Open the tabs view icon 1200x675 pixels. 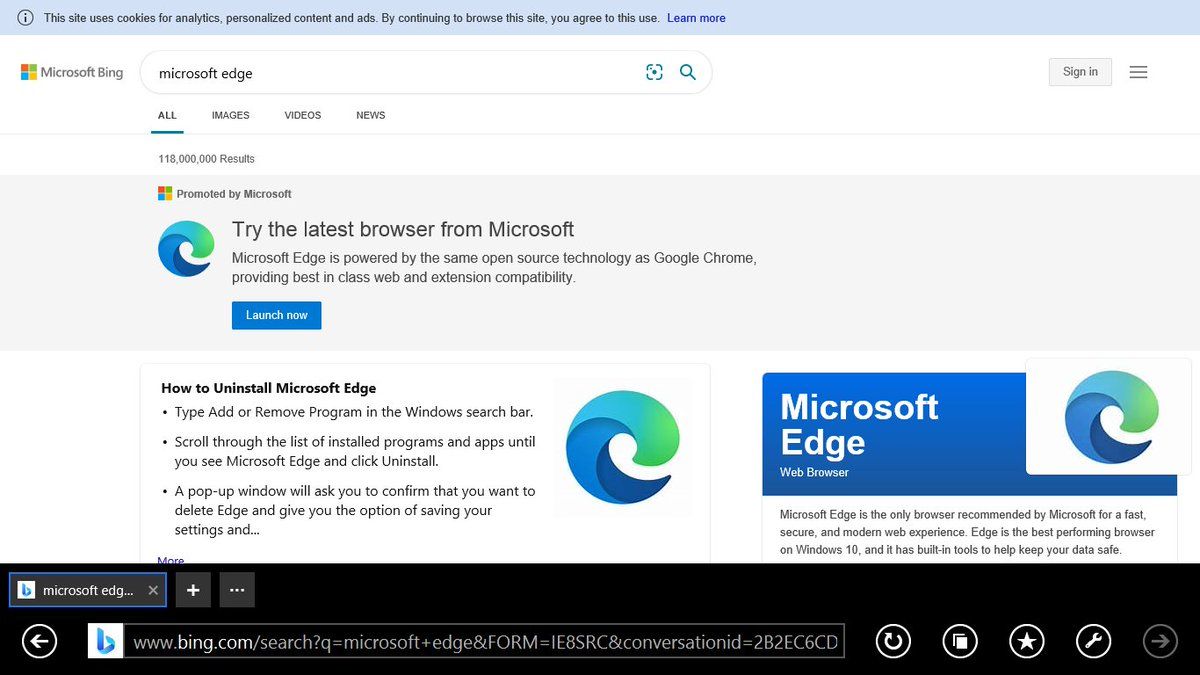coord(959,642)
